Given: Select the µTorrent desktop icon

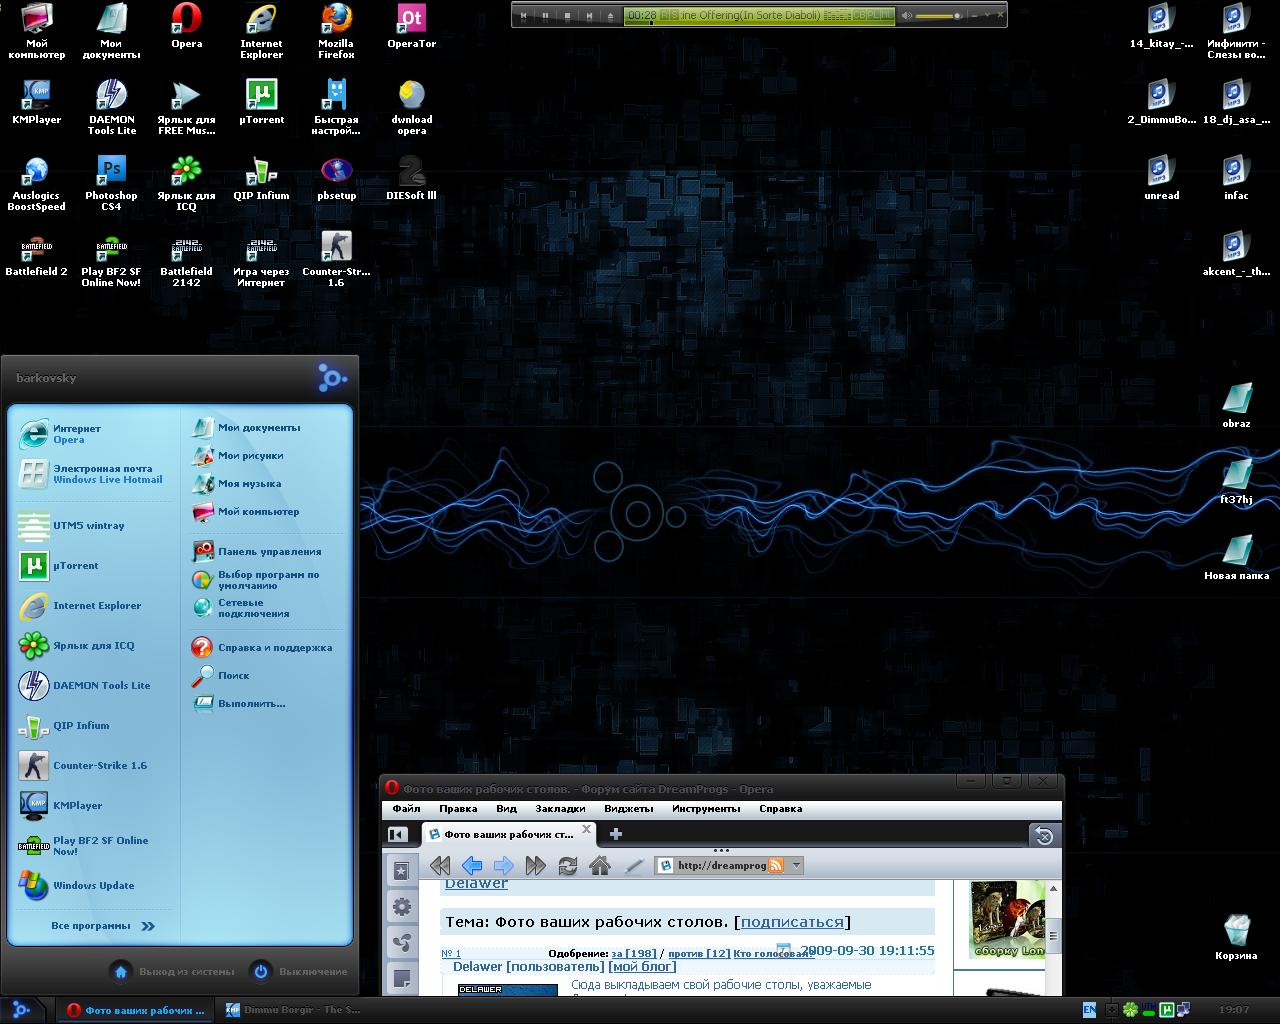Looking at the screenshot, I should pyautogui.click(x=261, y=104).
